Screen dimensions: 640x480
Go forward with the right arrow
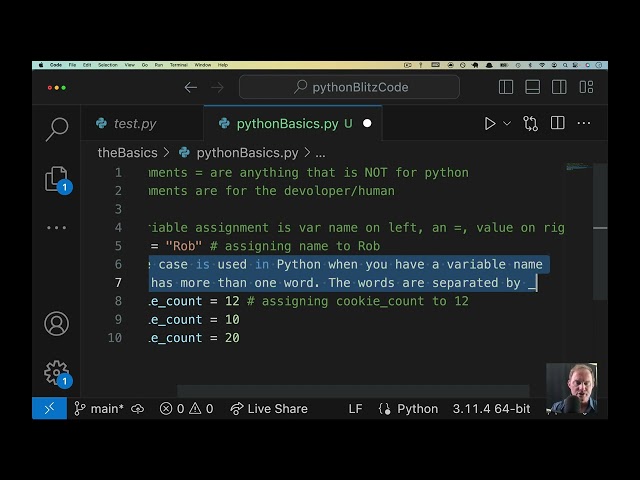(x=217, y=87)
